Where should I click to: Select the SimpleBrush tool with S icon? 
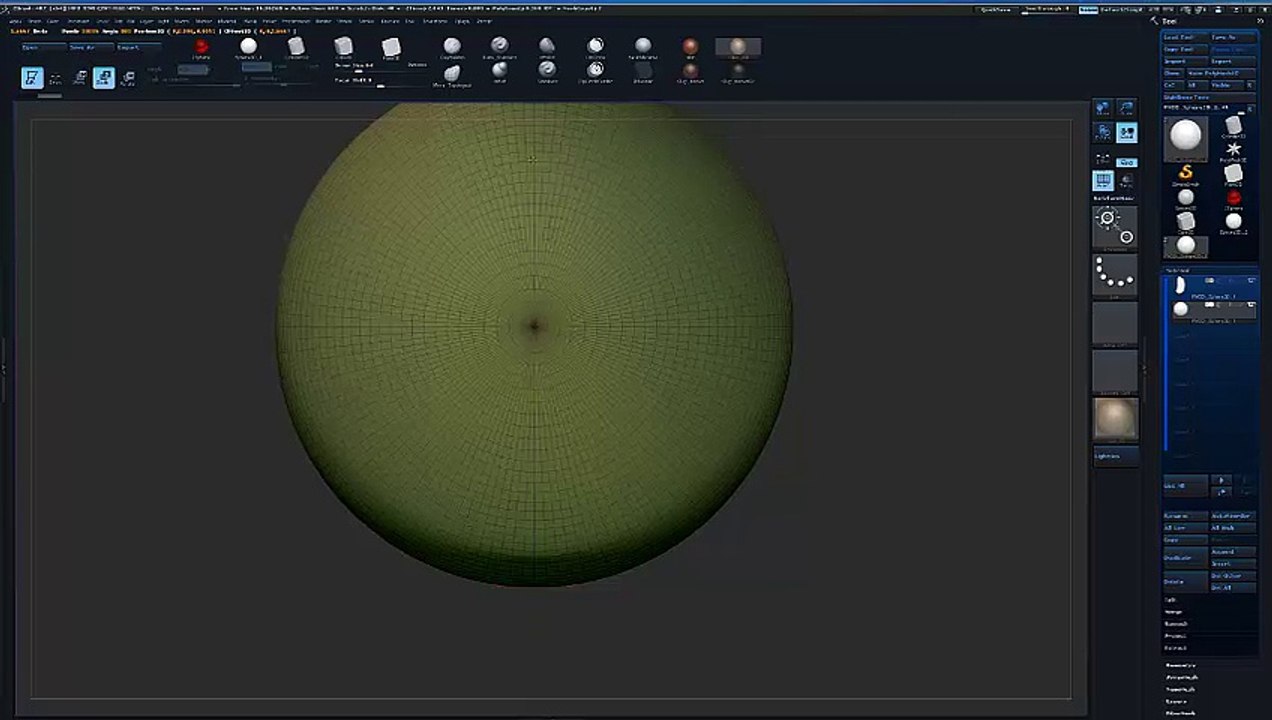[1185, 173]
